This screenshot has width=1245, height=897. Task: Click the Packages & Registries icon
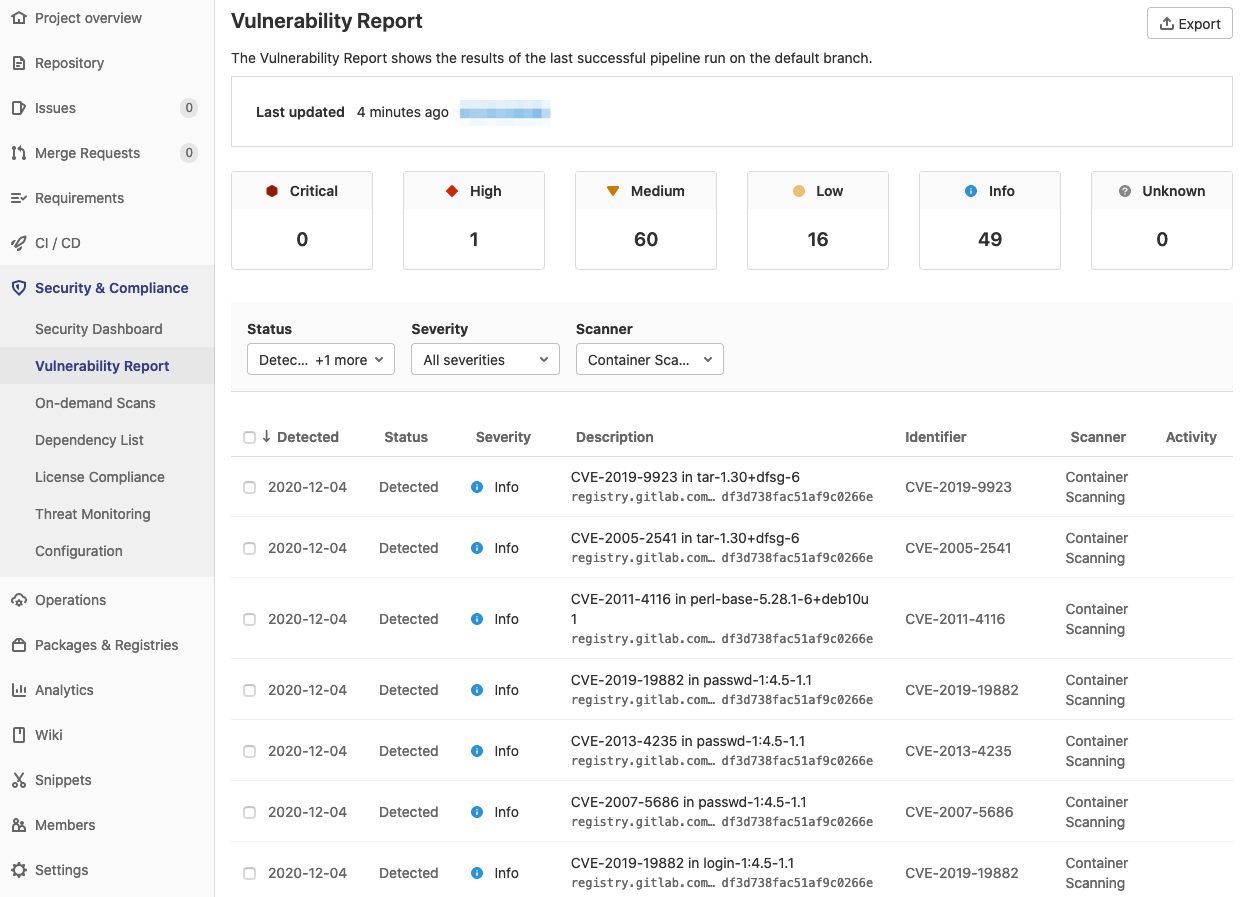[18, 645]
